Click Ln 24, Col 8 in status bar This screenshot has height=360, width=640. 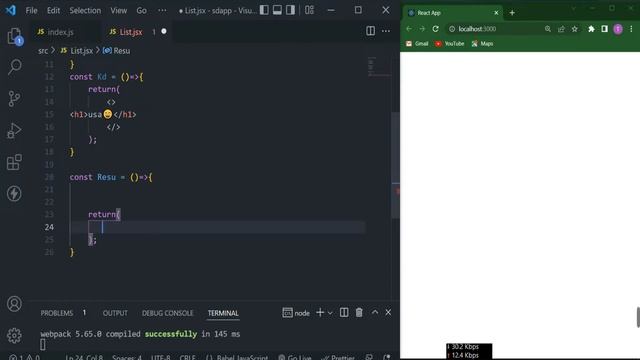click(x=84, y=357)
